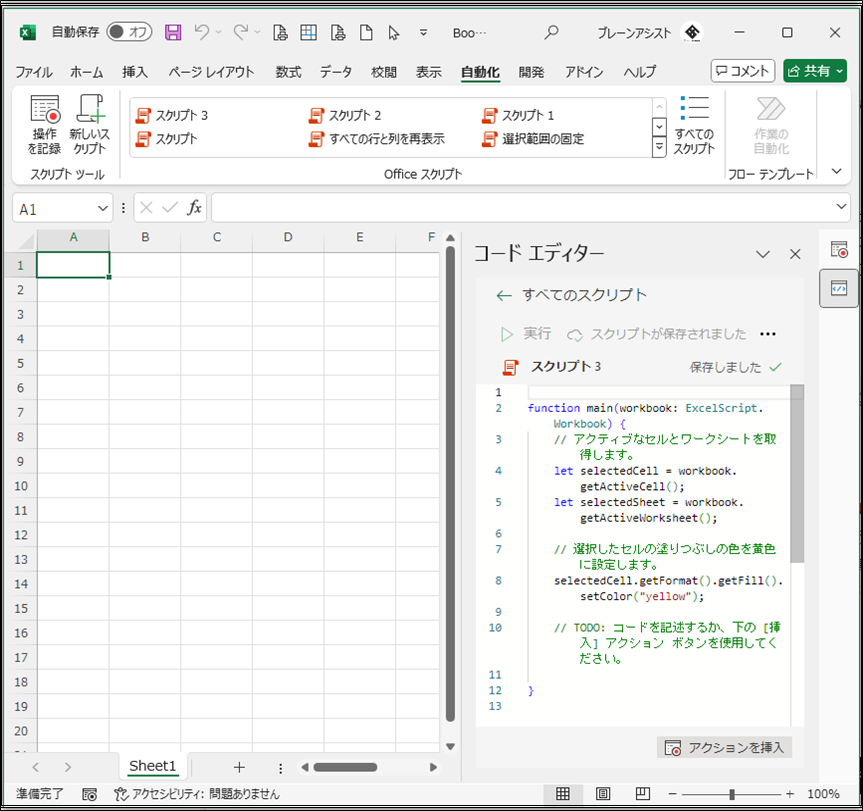
Task: Click the 100% zoom level
Action: click(x=823, y=794)
